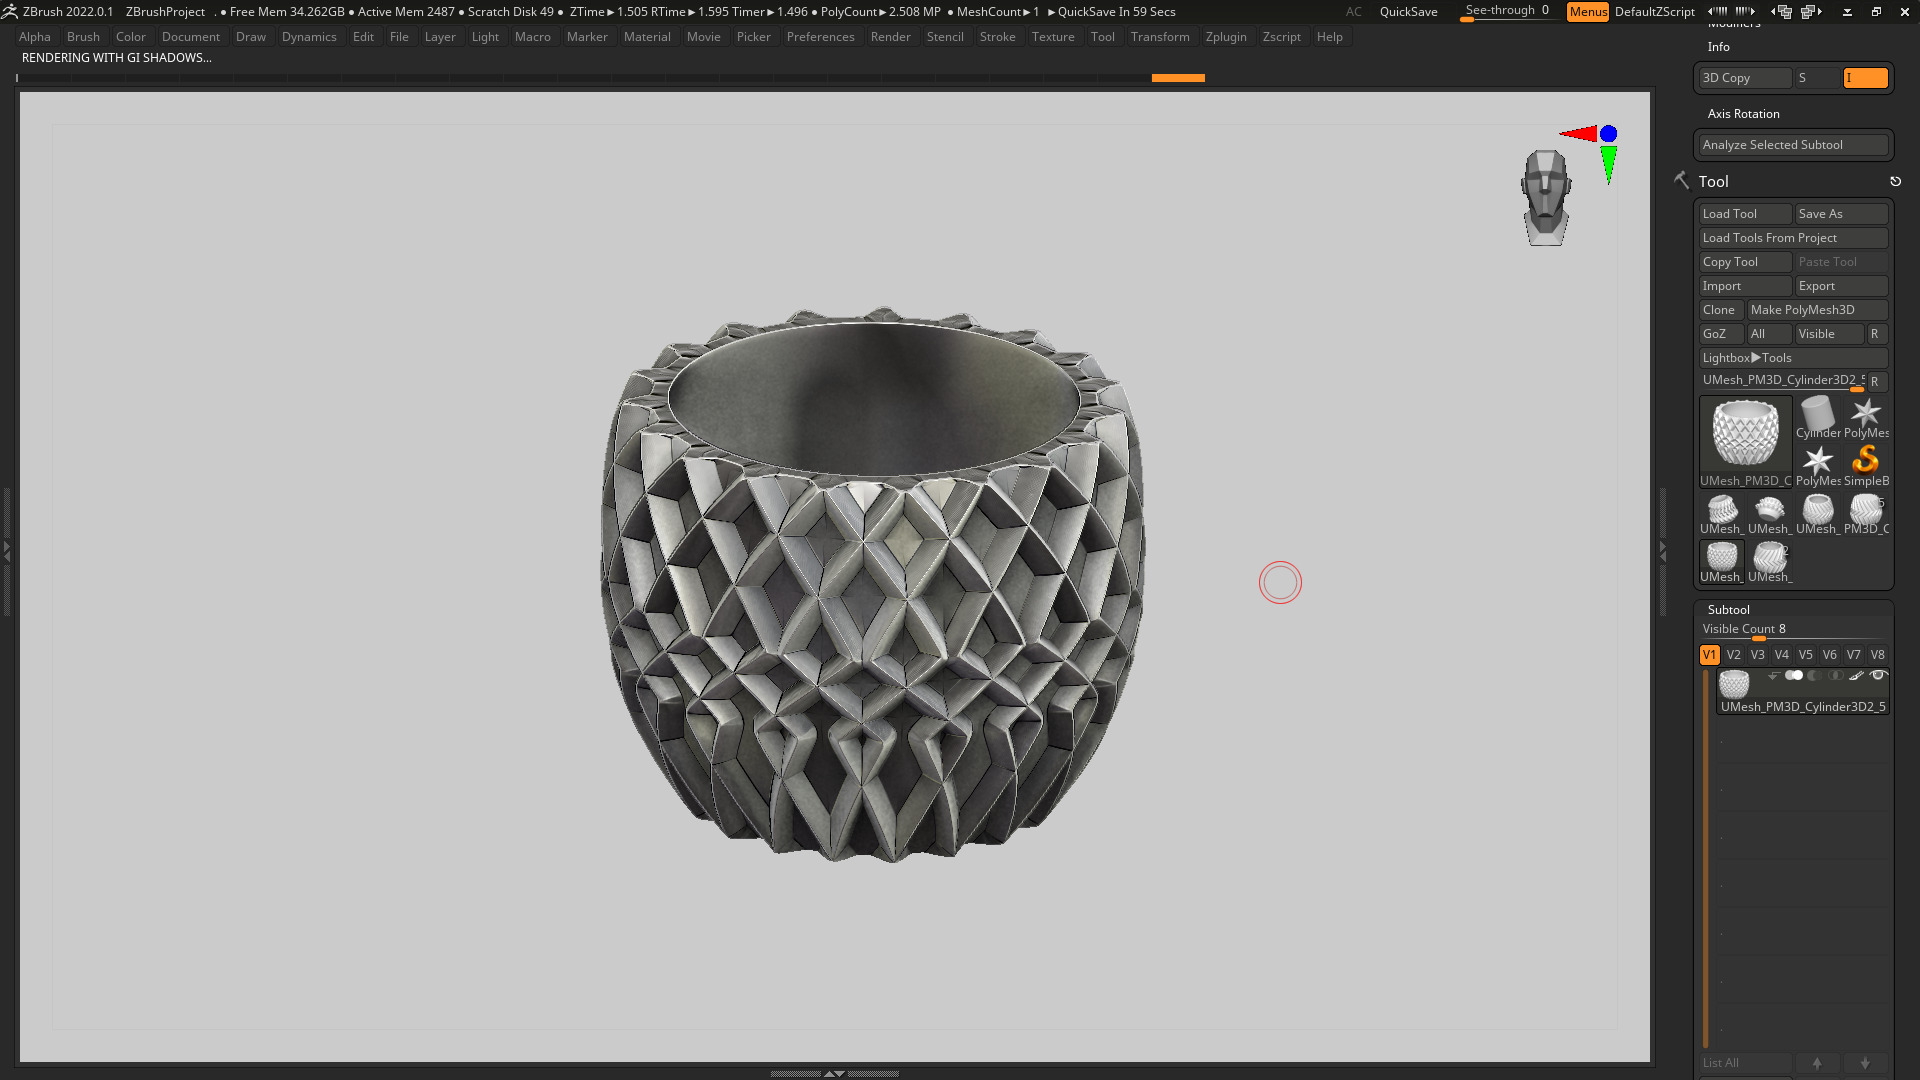Select the last UMesh_ thumbnail with badge 2

tap(1769, 560)
